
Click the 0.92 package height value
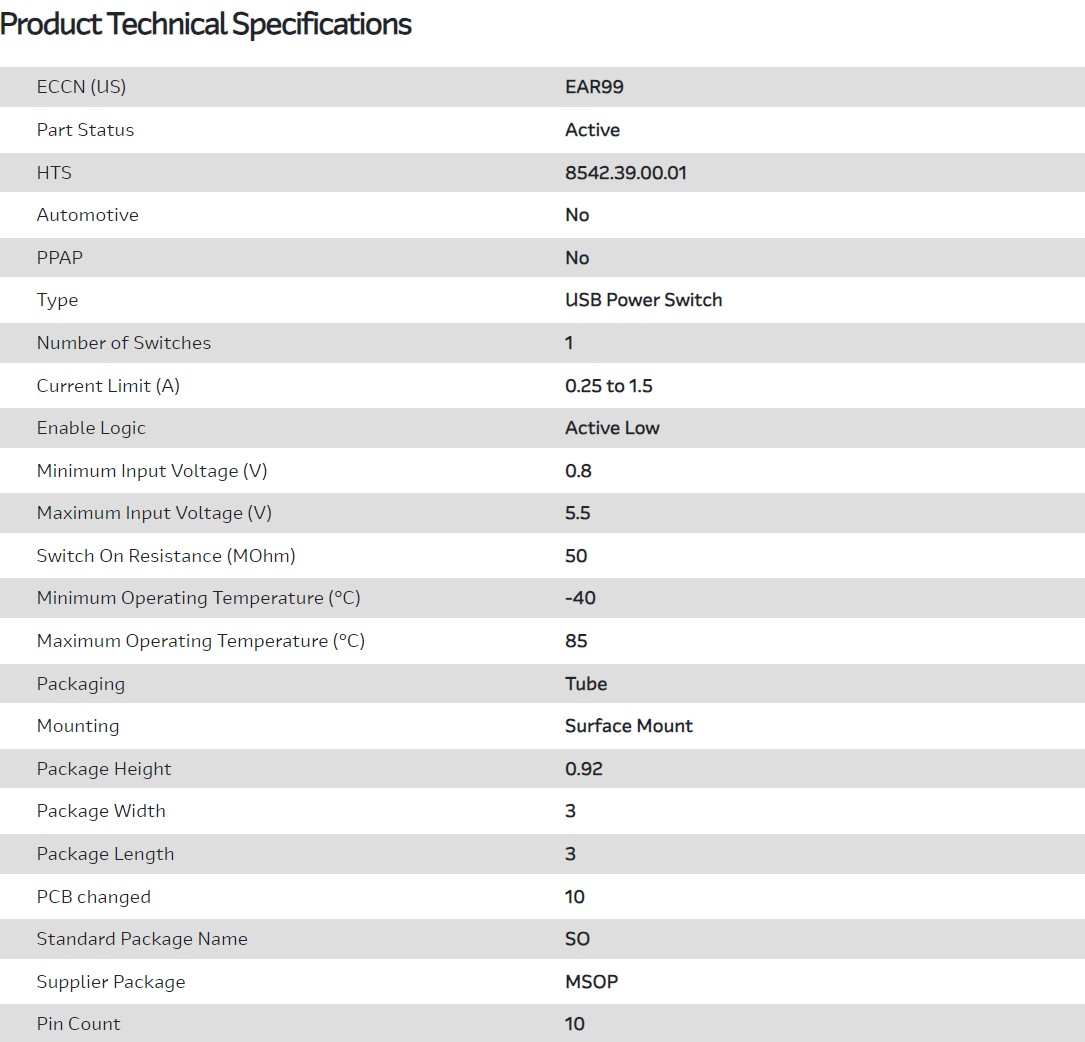(584, 769)
